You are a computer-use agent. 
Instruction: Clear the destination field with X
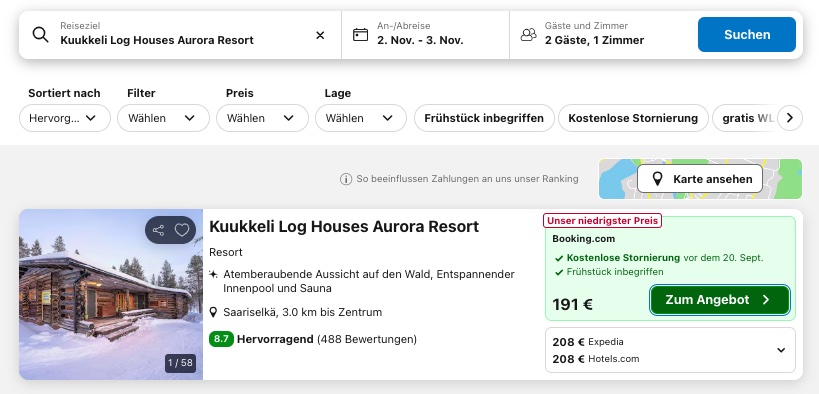click(x=320, y=35)
